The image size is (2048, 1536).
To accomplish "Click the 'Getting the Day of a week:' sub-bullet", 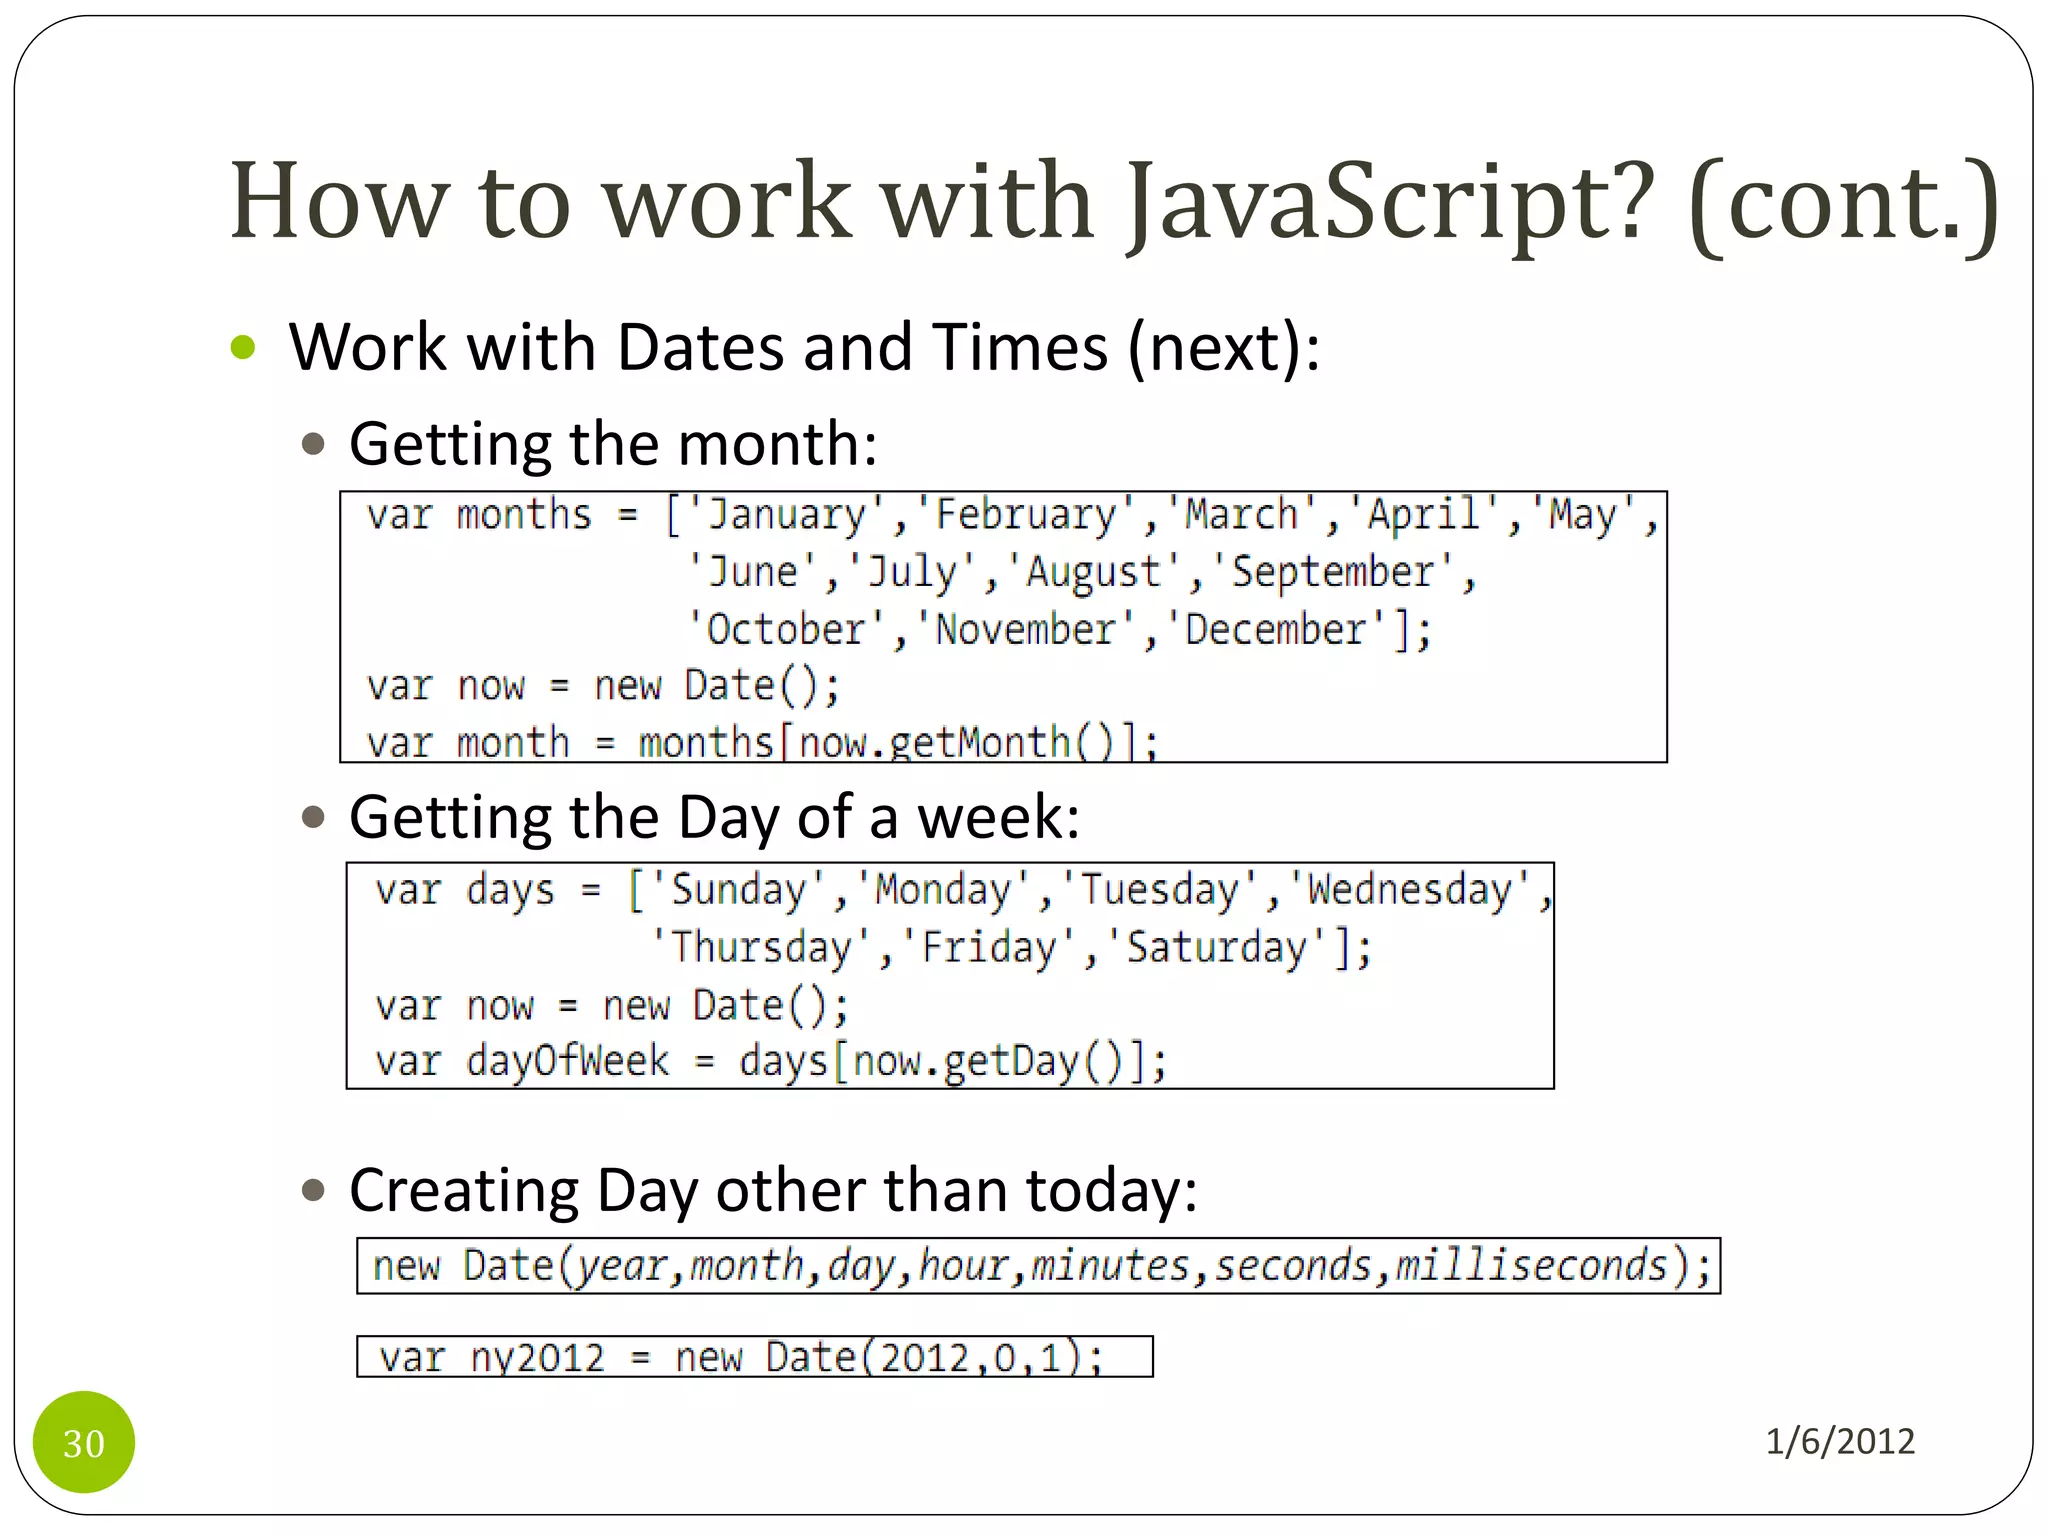I will [x=714, y=817].
